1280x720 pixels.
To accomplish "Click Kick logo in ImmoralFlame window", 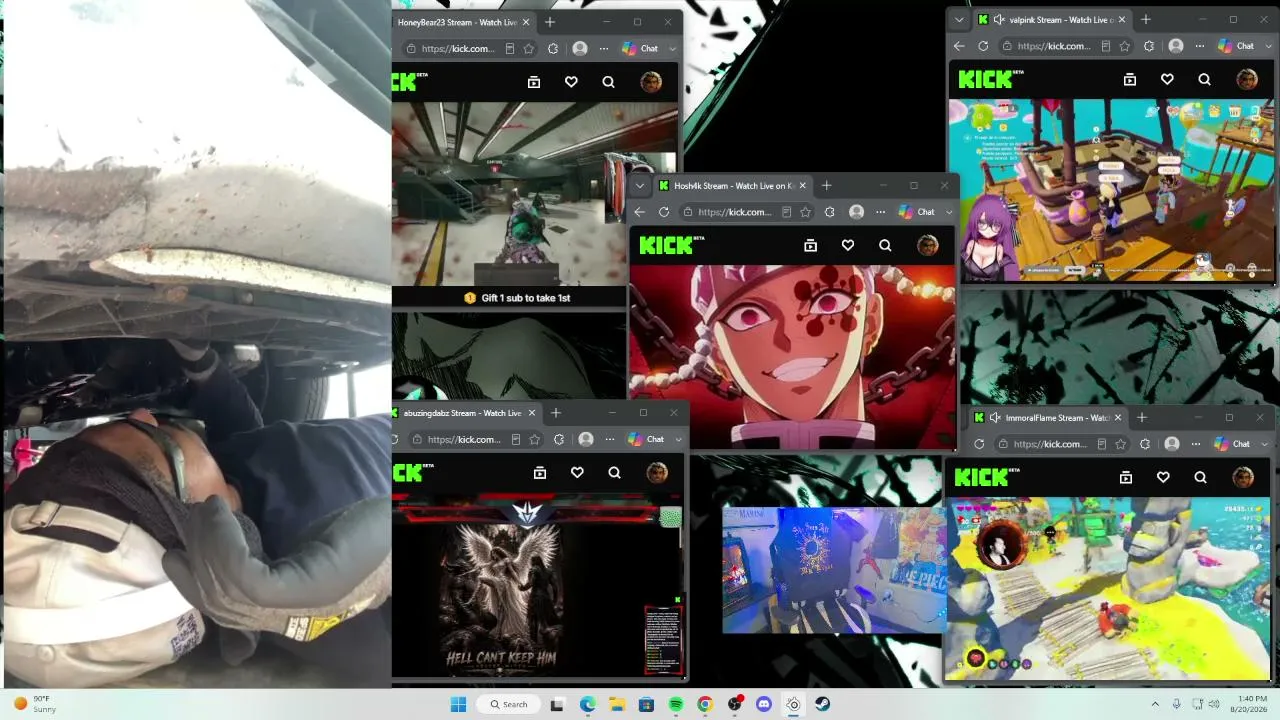I will 987,477.
